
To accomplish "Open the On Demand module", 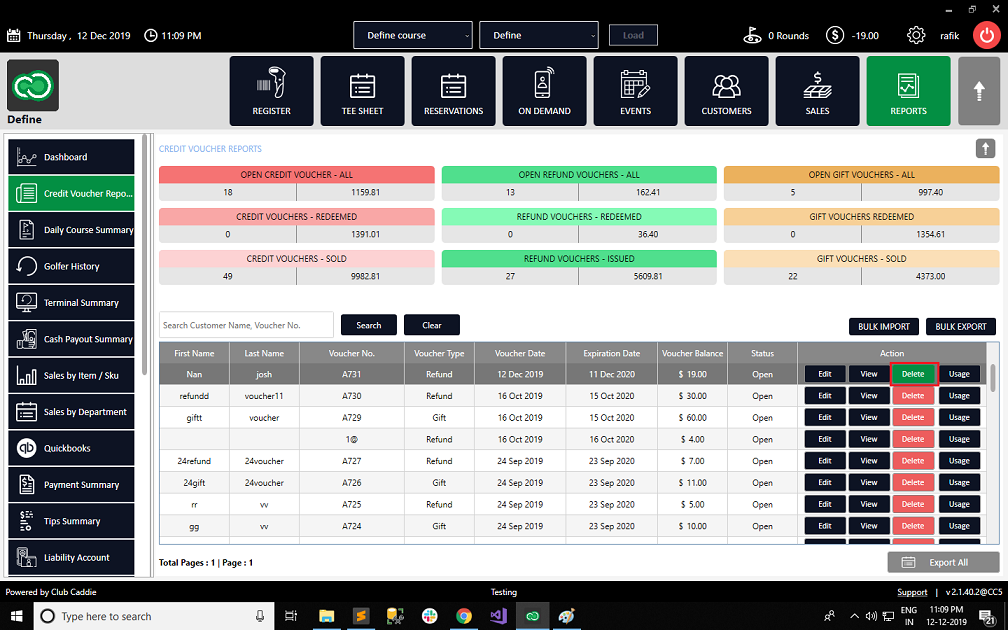I will (x=544, y=91).
